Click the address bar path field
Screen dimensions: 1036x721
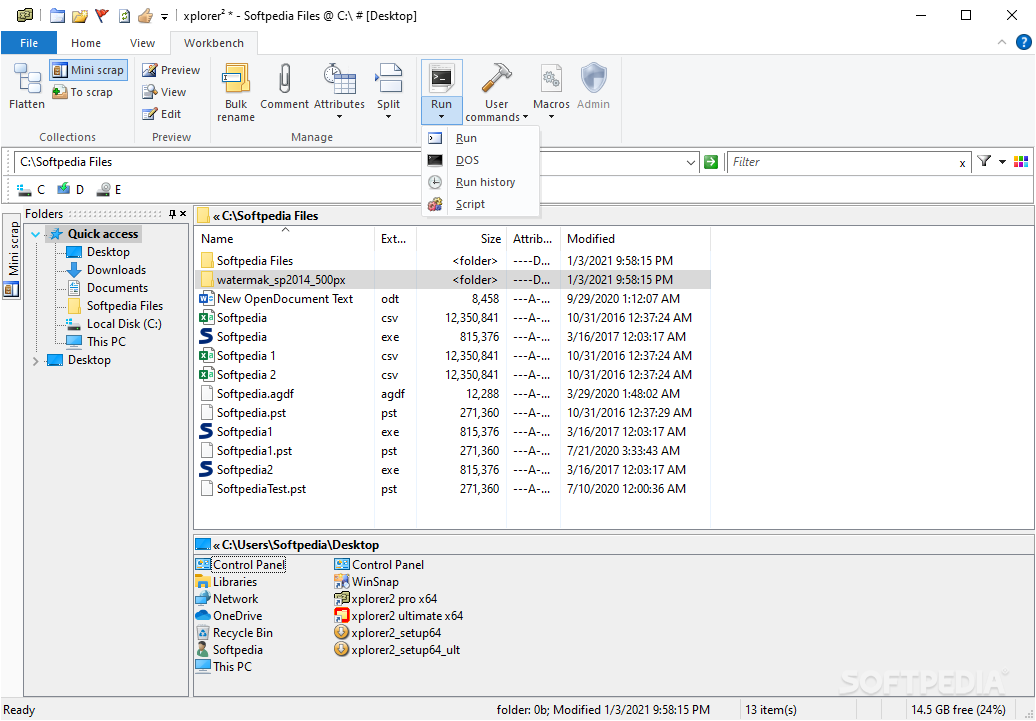pyautogui.click(x=349, y=162)
